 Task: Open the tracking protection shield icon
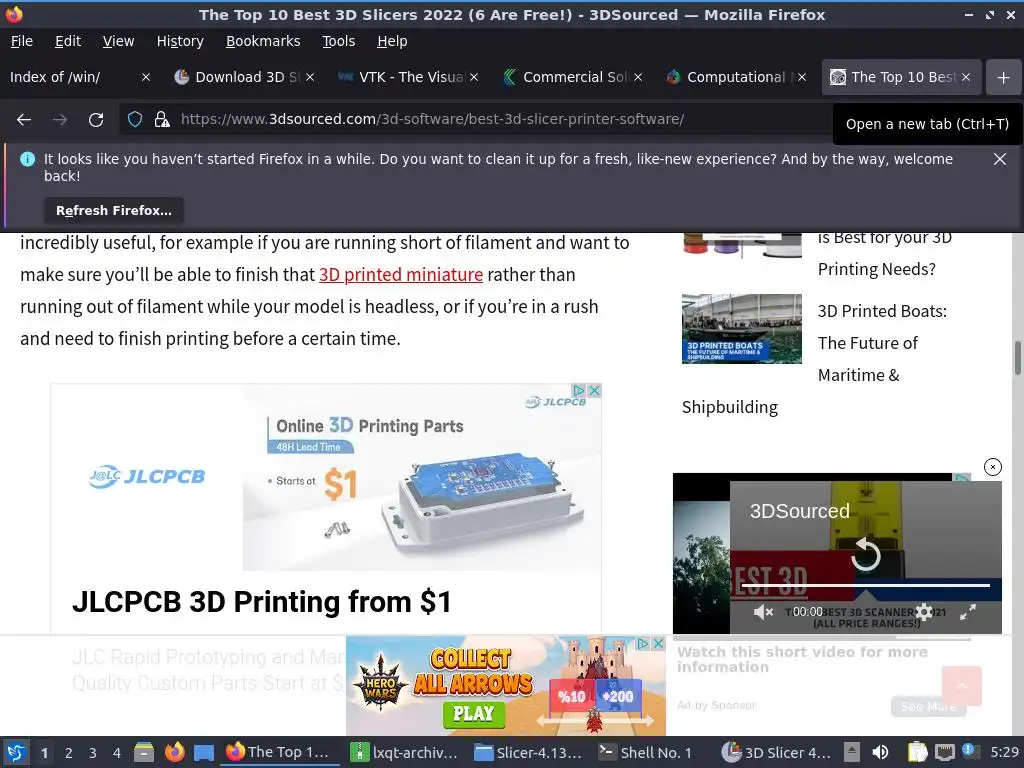135,120
